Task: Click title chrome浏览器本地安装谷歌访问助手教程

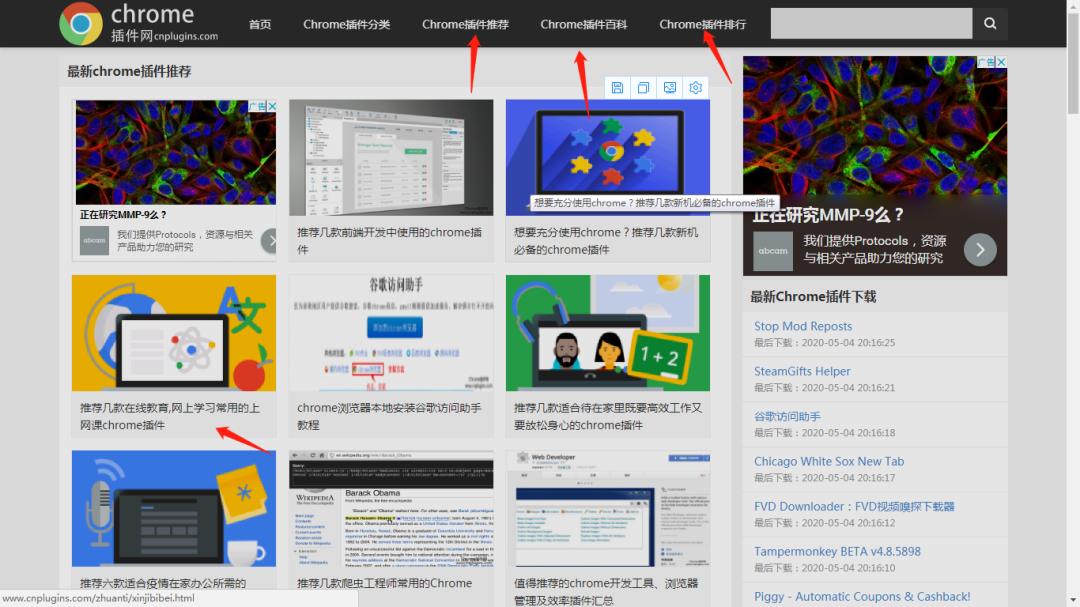Action: click(x=389, y=416)
